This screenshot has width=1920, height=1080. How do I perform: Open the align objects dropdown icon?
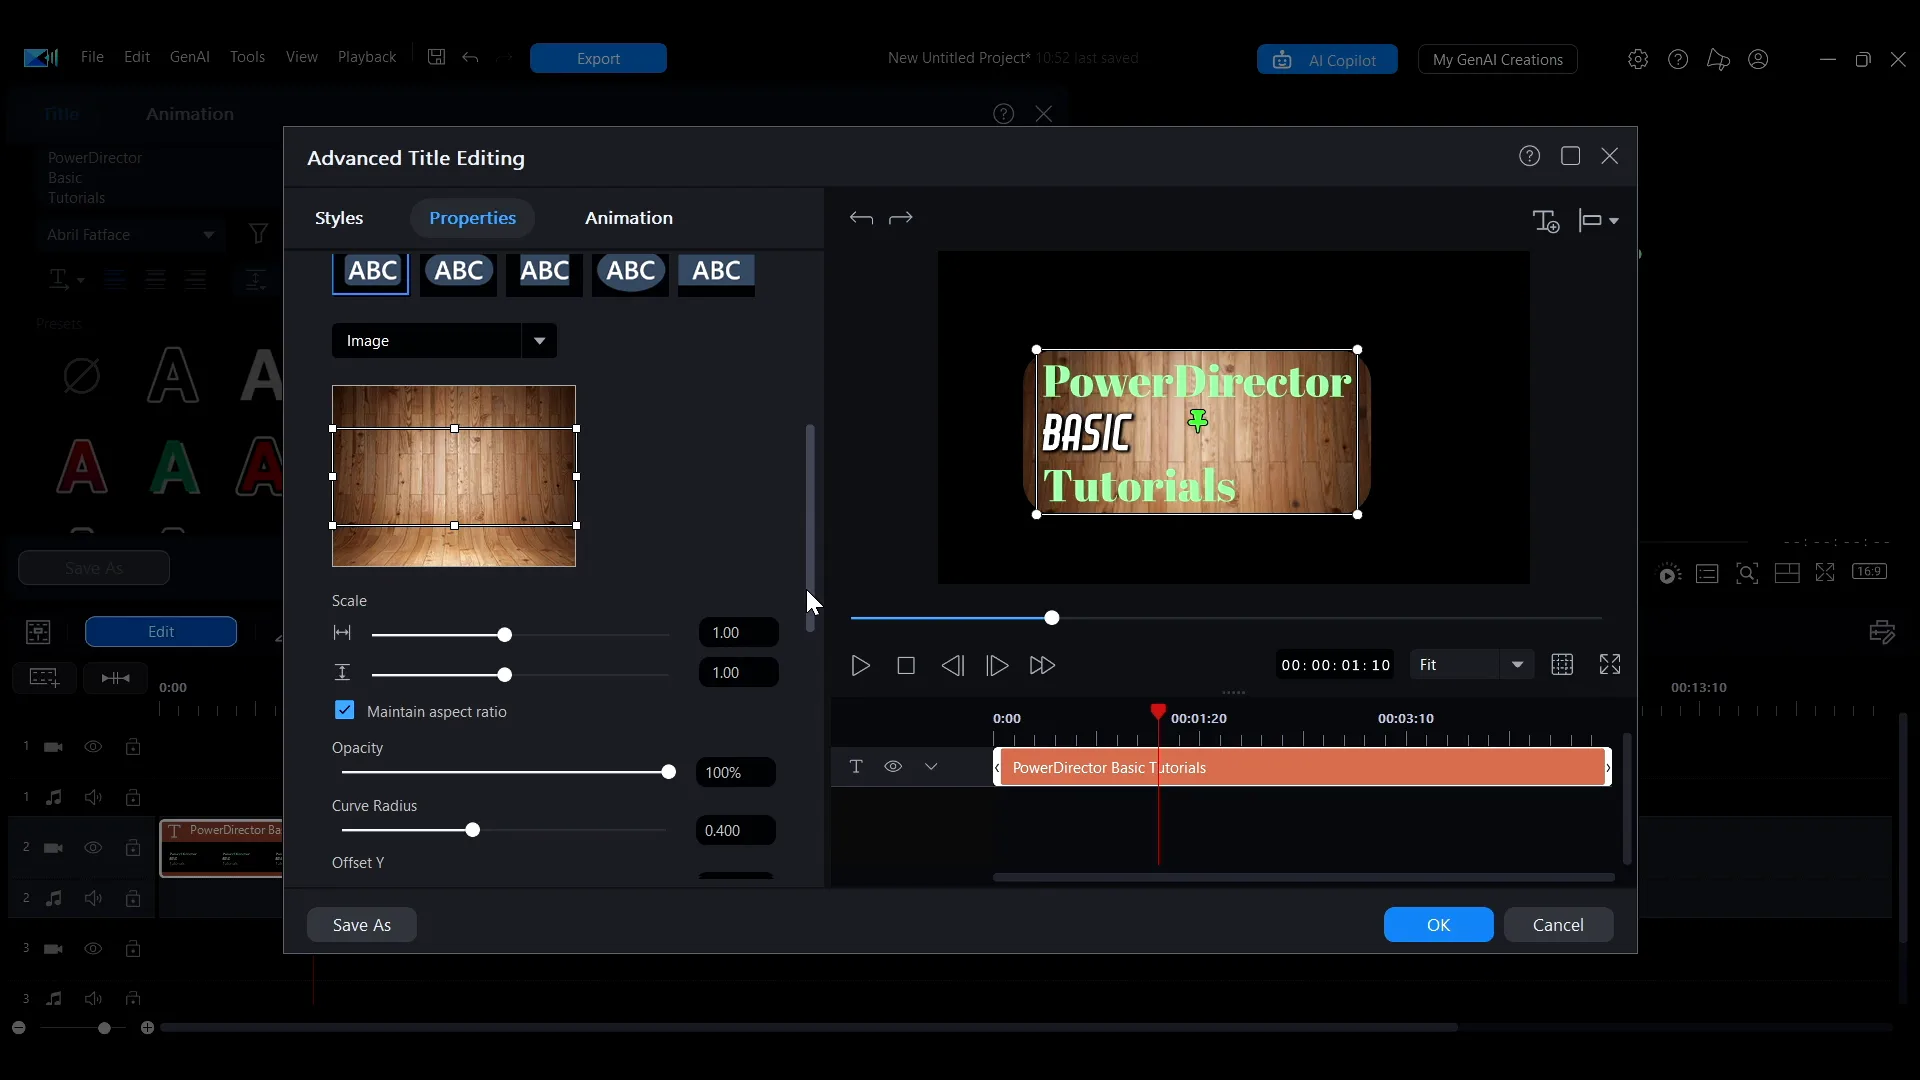point(1598,220)
